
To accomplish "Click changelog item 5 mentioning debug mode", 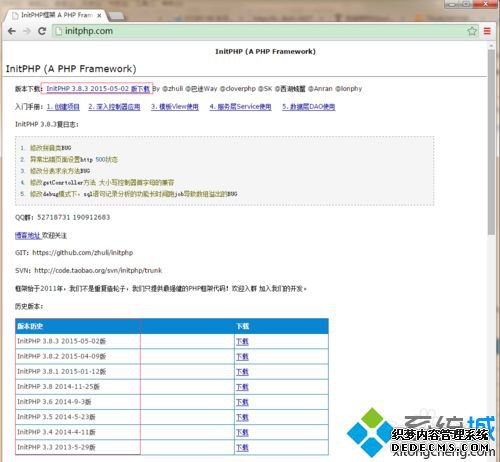I will (134, 194).
